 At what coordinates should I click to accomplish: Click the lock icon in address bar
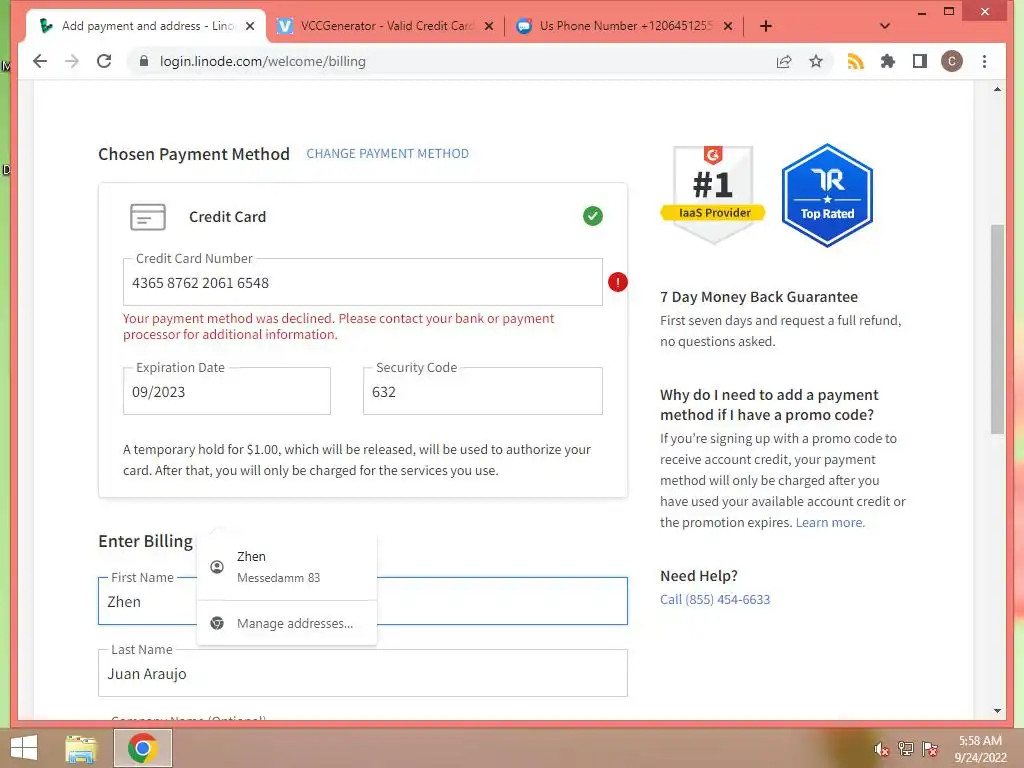point(144,61)
